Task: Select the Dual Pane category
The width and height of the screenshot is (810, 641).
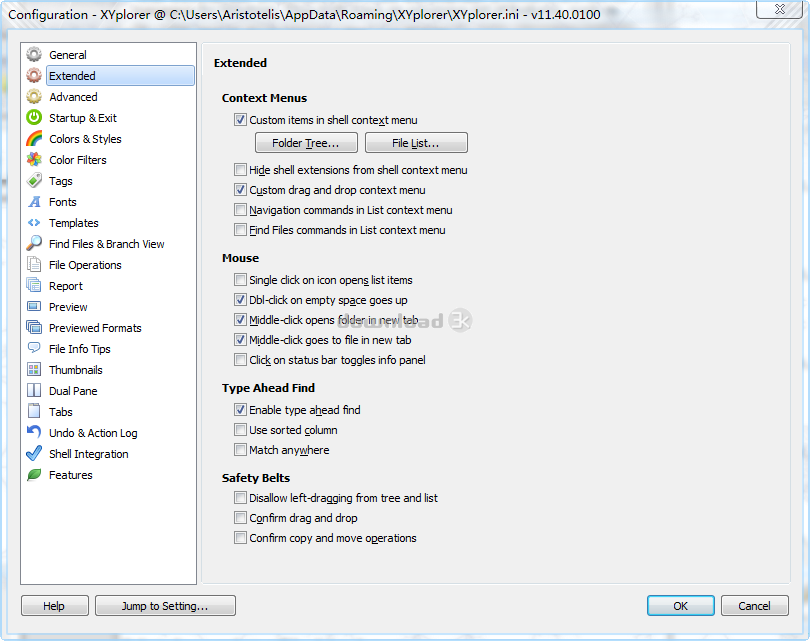Action: (x=73, y=391)
